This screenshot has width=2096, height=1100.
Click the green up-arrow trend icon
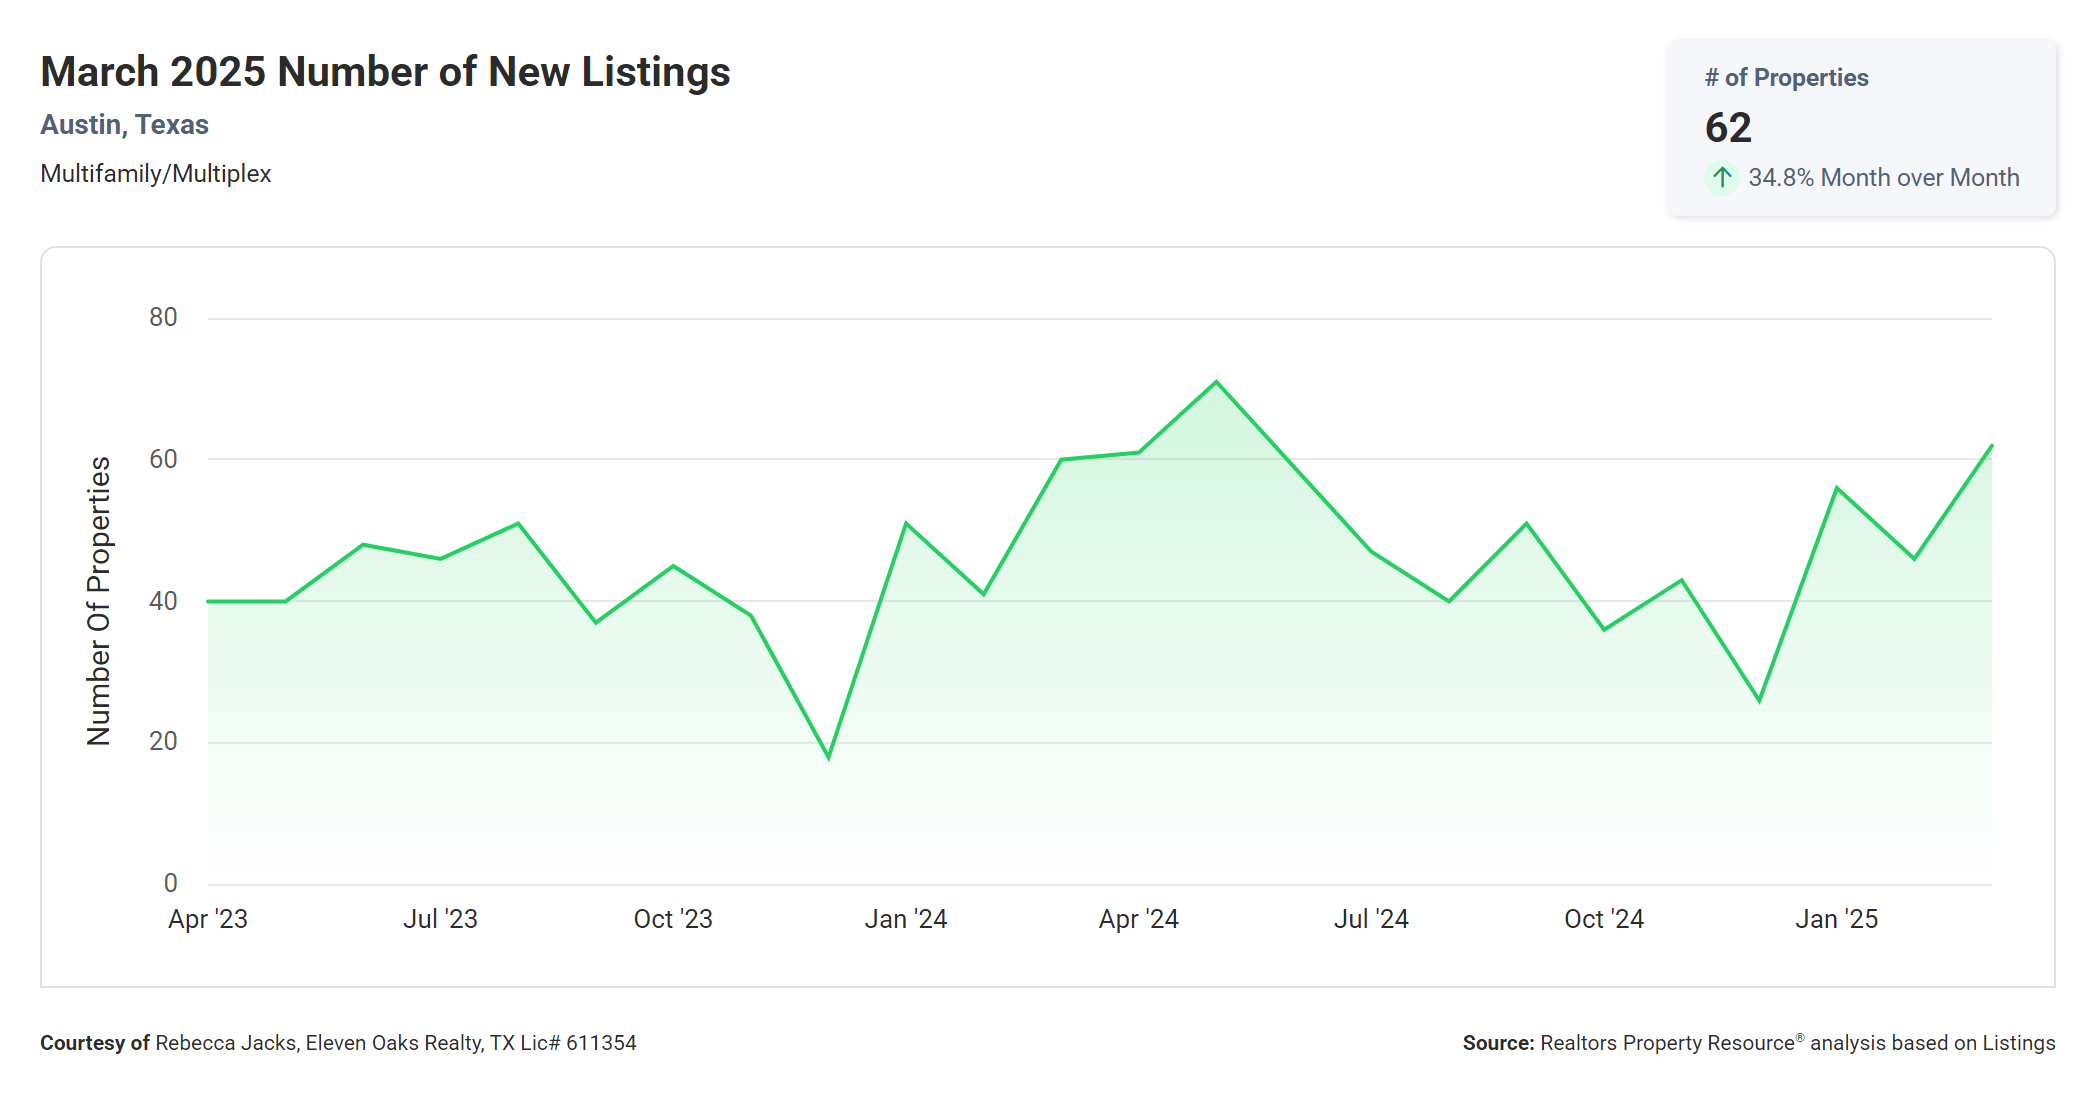(1721, 178)
